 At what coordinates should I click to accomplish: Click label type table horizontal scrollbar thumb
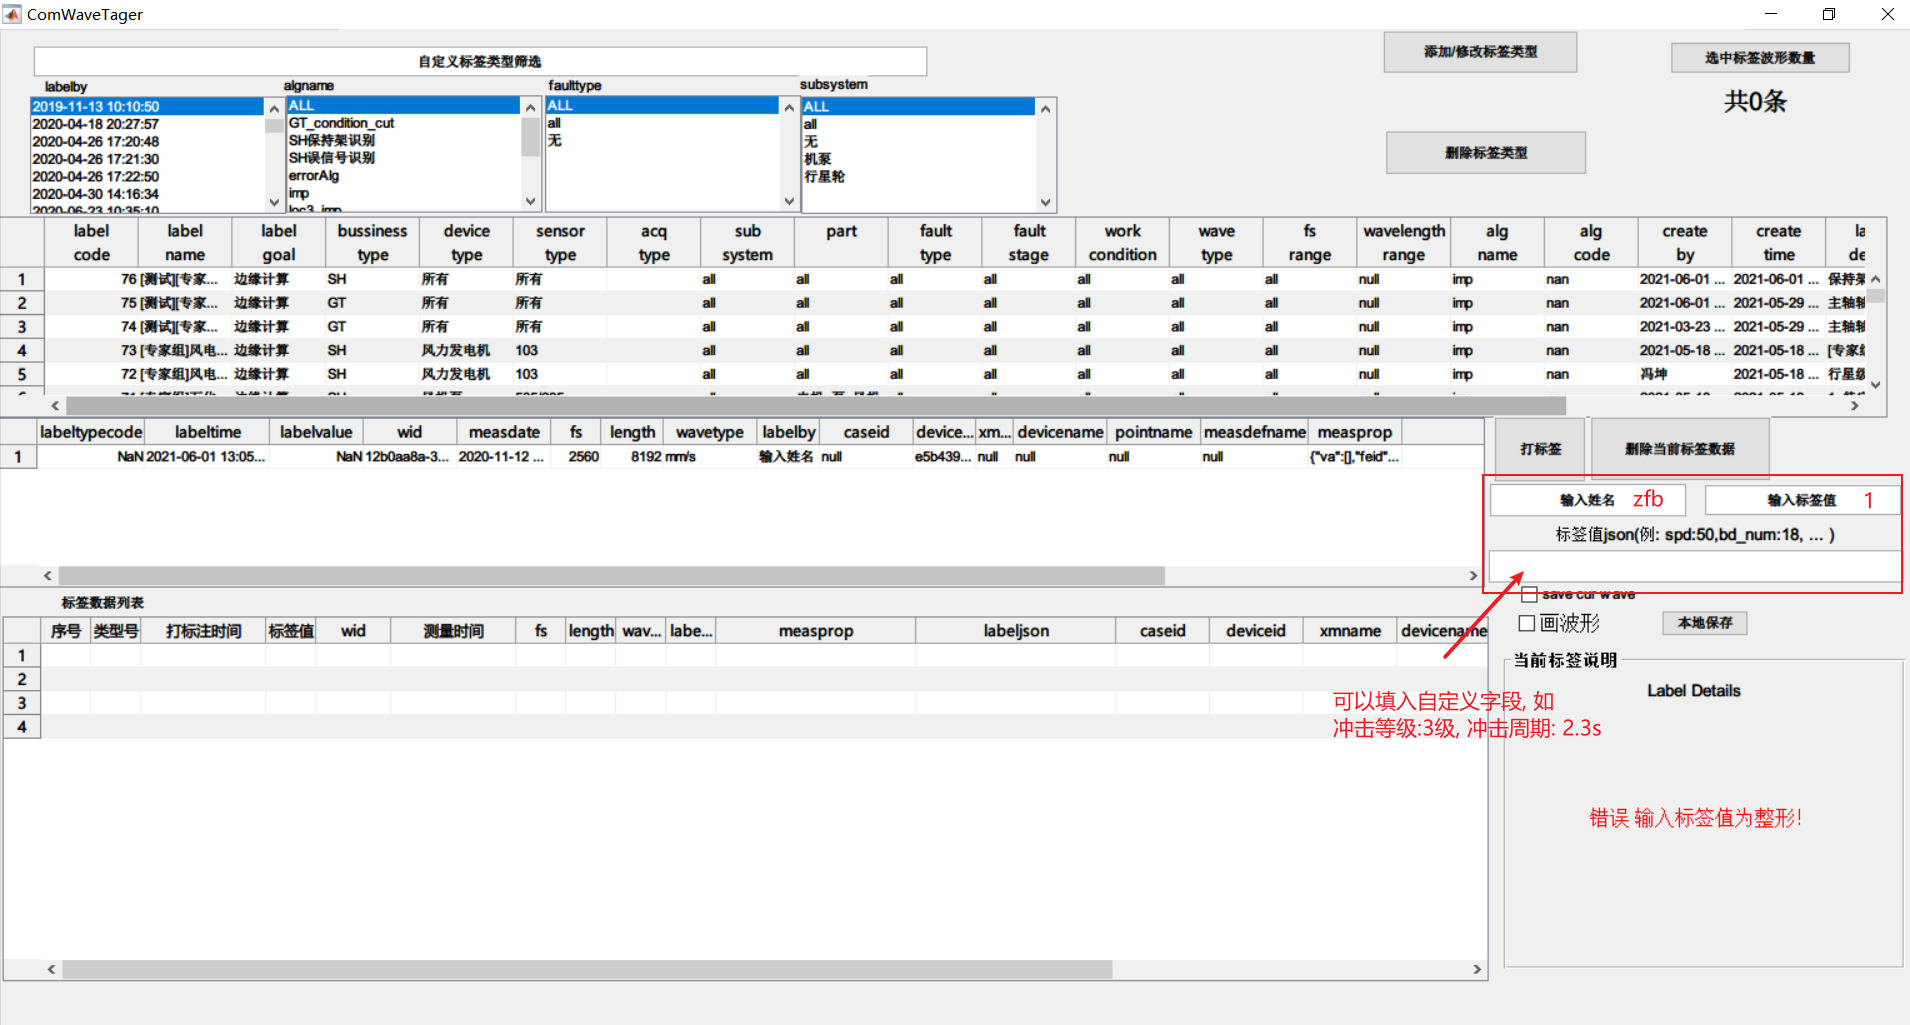[x=816, y=406]
